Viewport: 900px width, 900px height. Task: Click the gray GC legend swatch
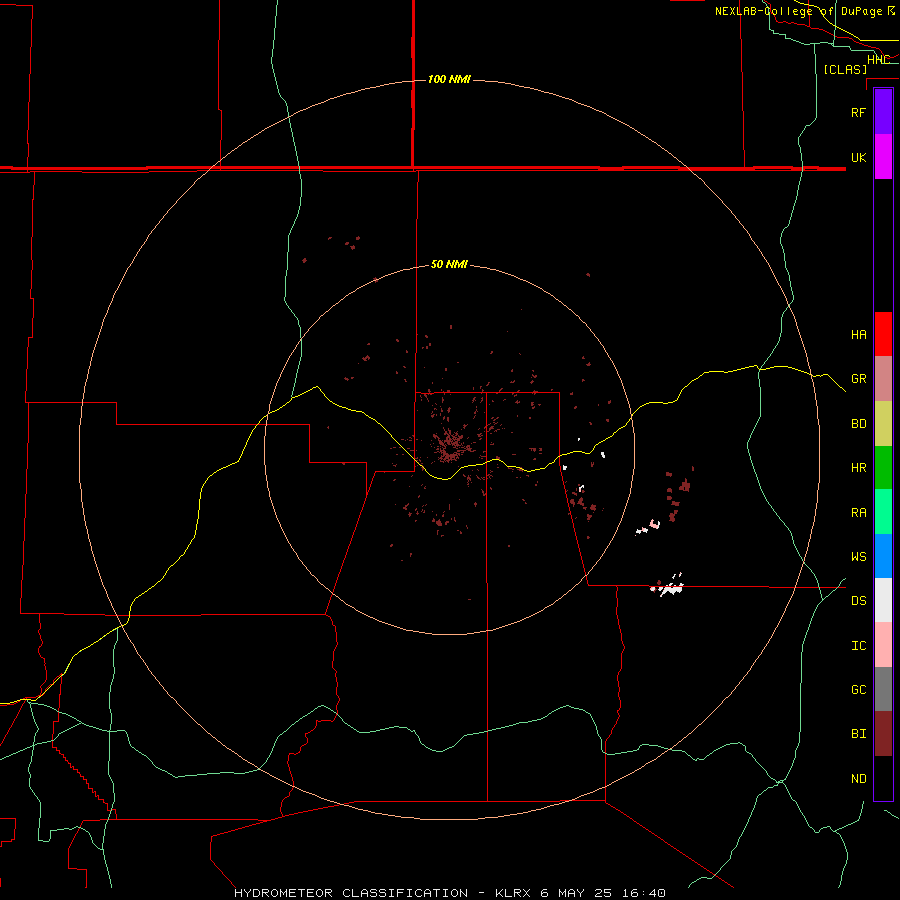click(x=883, y=689)
